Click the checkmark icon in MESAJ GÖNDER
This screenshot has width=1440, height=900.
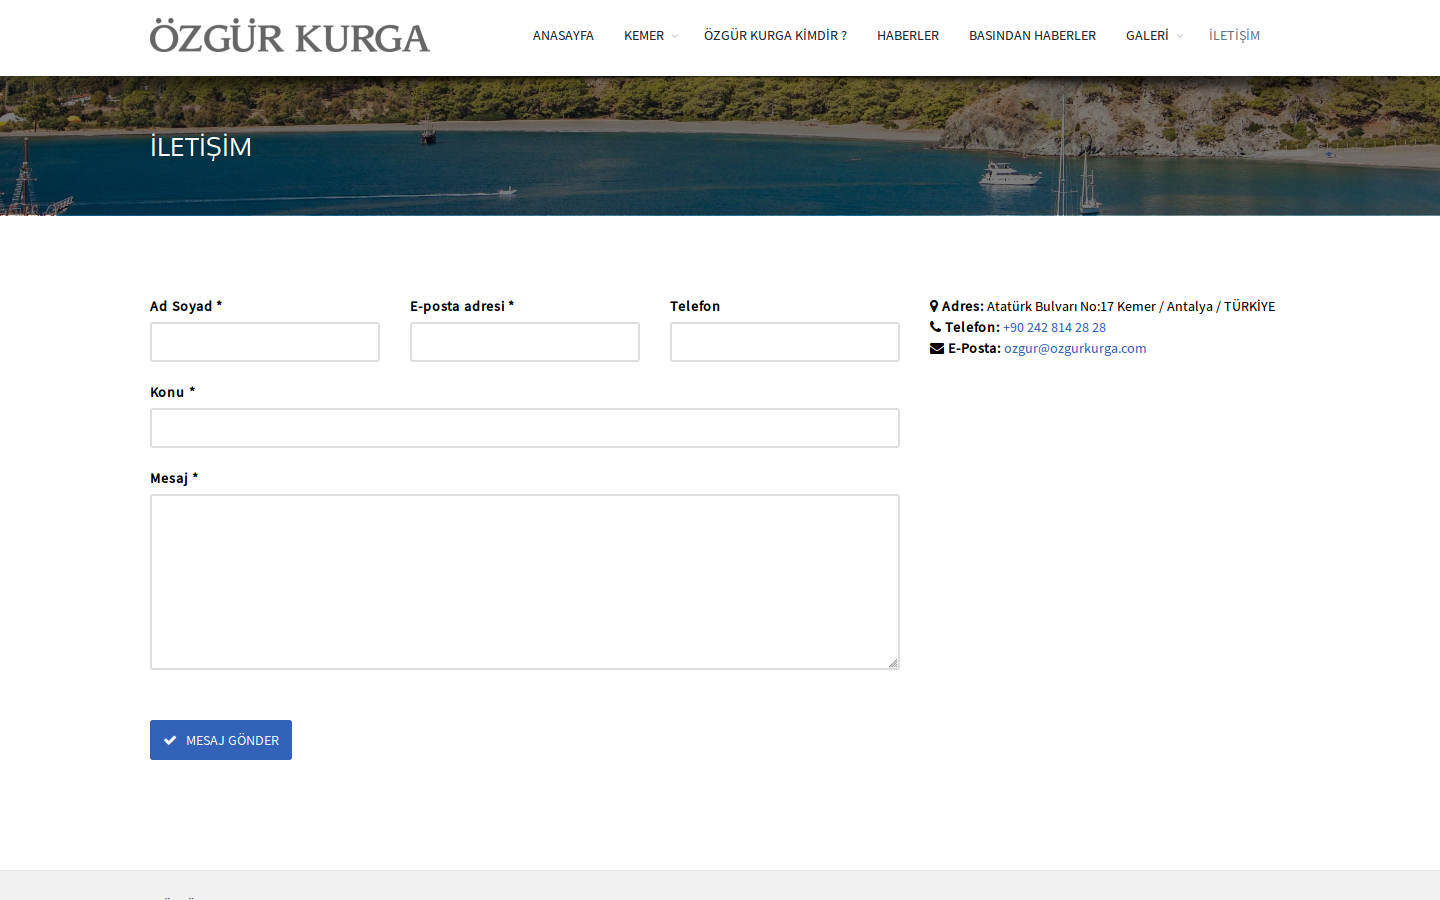tap(170, 741)
